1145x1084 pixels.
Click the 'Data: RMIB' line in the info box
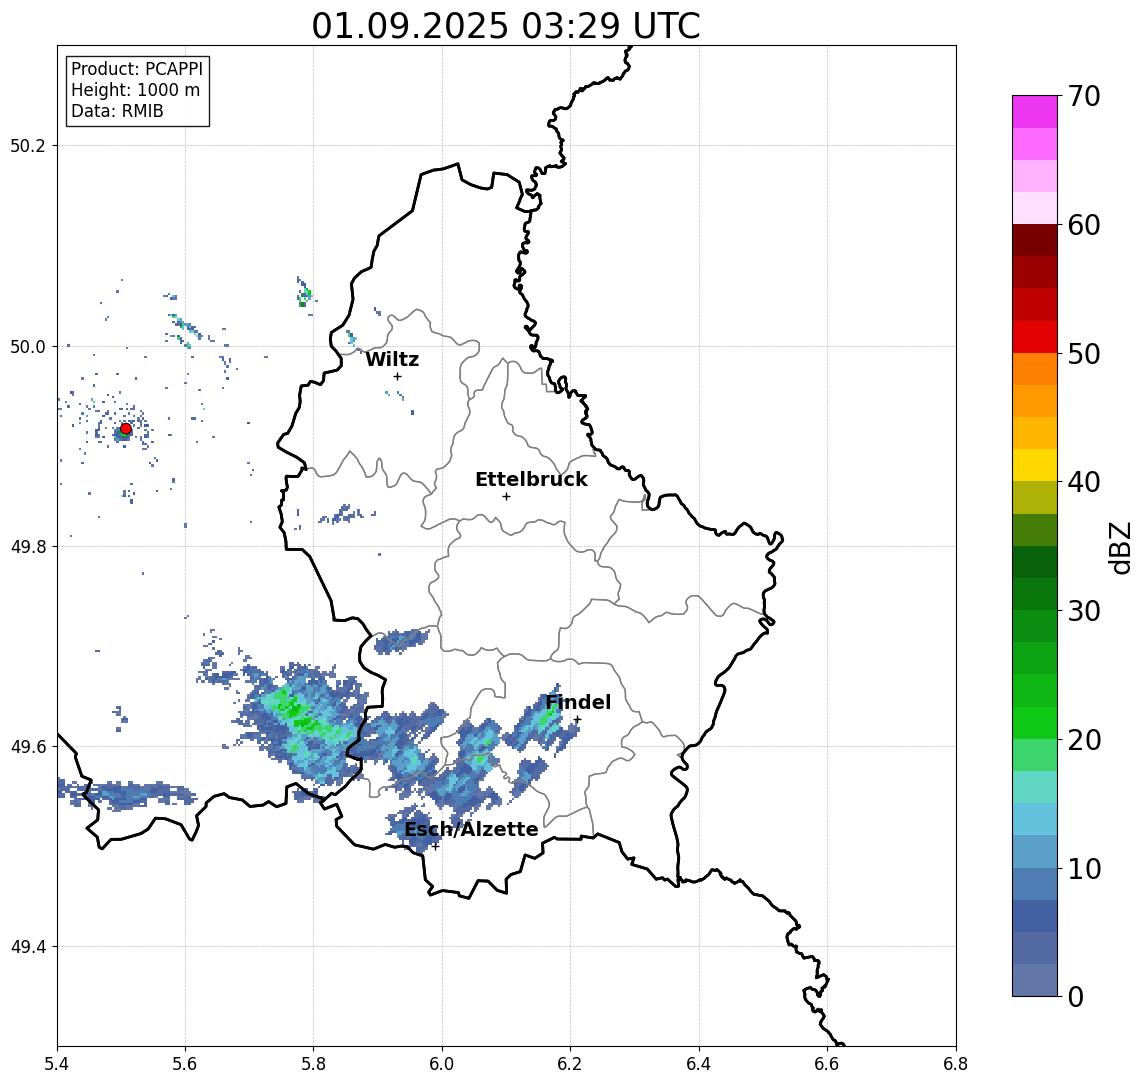[x=118, y=111]
